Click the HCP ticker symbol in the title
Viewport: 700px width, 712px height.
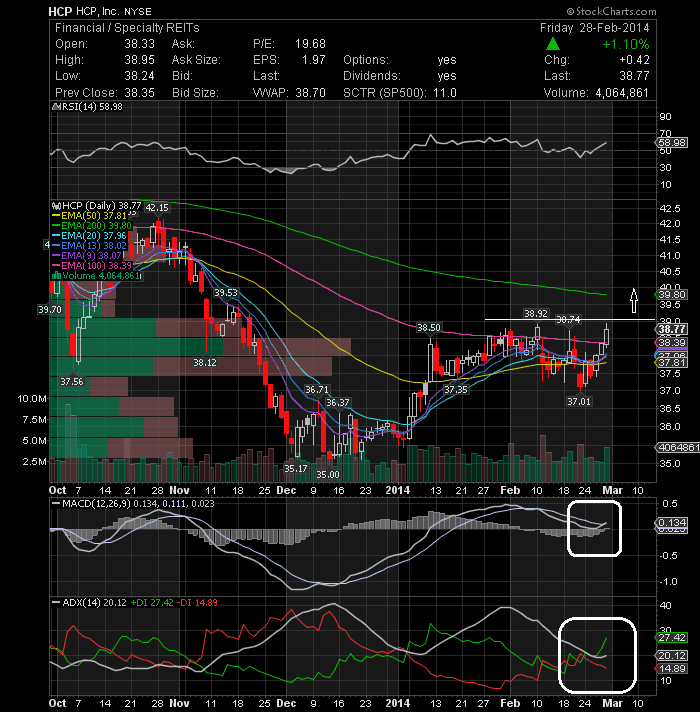tap(60, 11)
